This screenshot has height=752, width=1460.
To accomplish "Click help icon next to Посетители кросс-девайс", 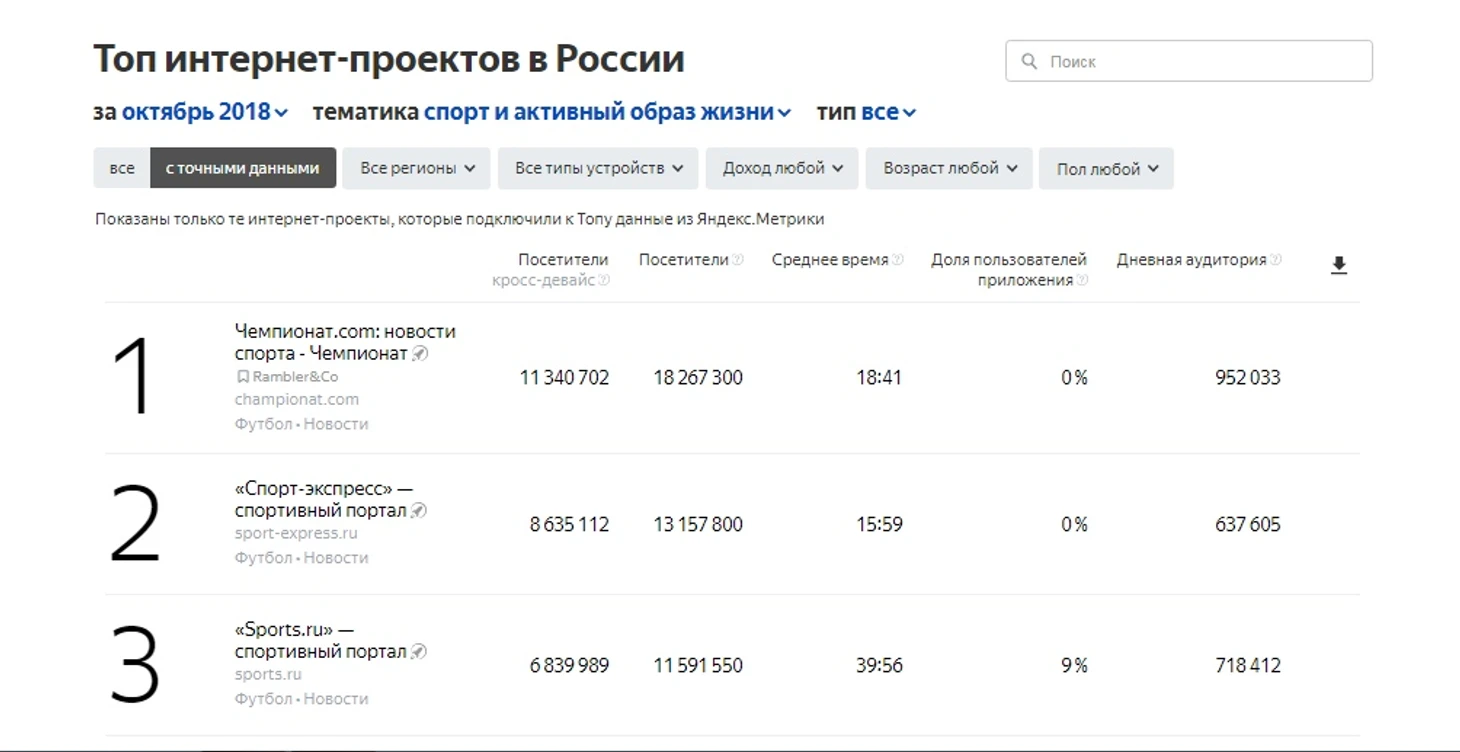I will point(604,280).
